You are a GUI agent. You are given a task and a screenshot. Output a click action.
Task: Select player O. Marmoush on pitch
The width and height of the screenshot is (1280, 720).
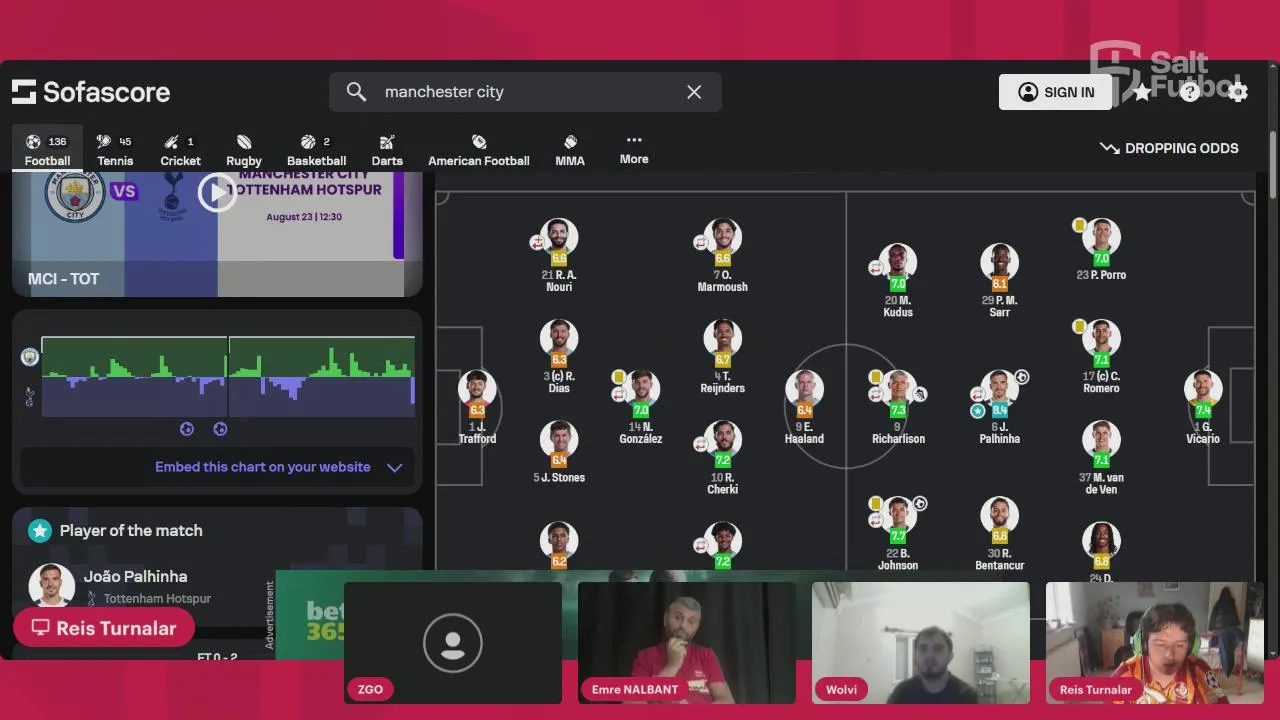coord(722,256)
